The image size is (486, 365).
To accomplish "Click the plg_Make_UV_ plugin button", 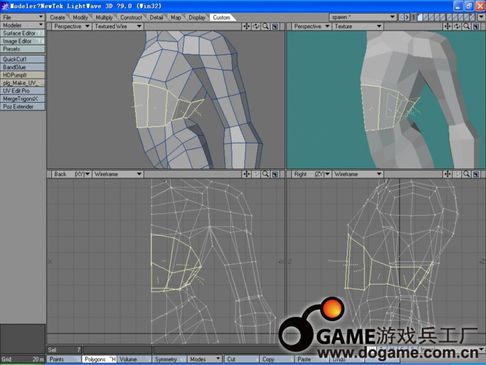I will [x=22, y=83].
